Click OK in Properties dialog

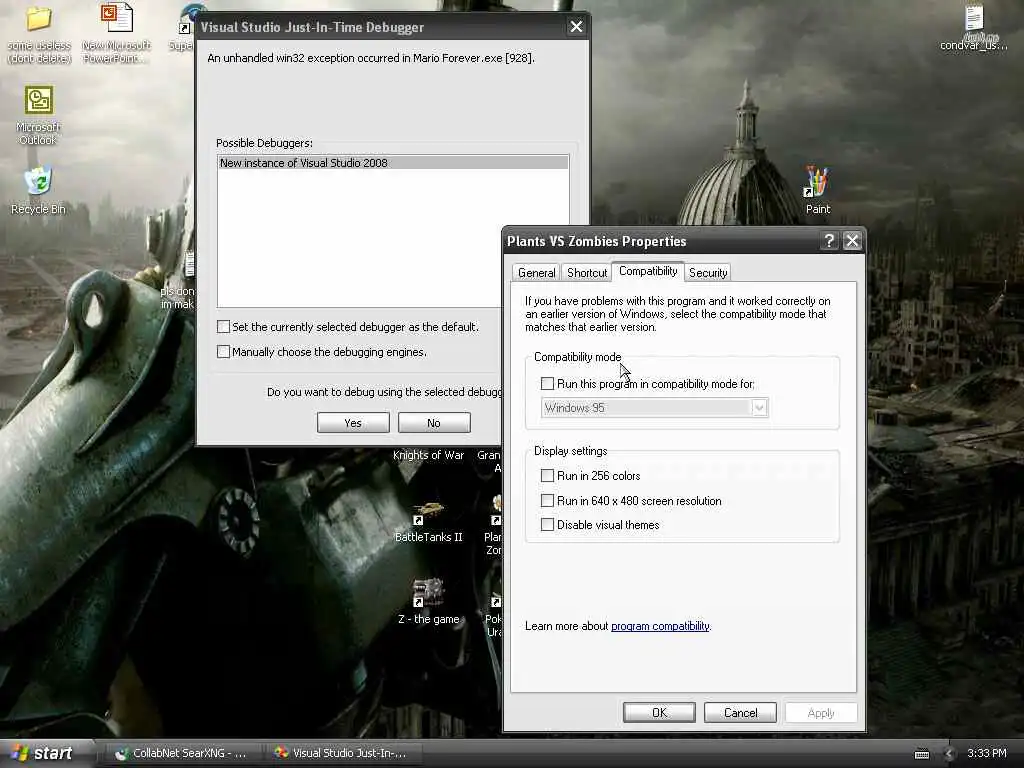(x=659, y=712)
